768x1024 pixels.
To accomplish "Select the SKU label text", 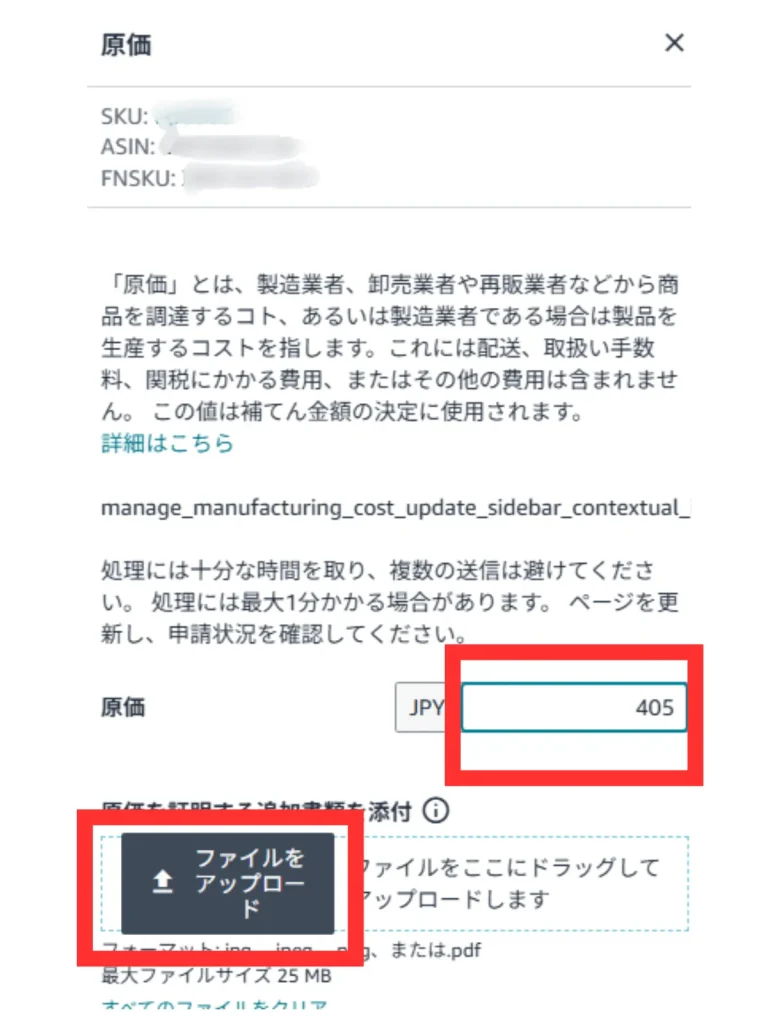I will 124,116.
